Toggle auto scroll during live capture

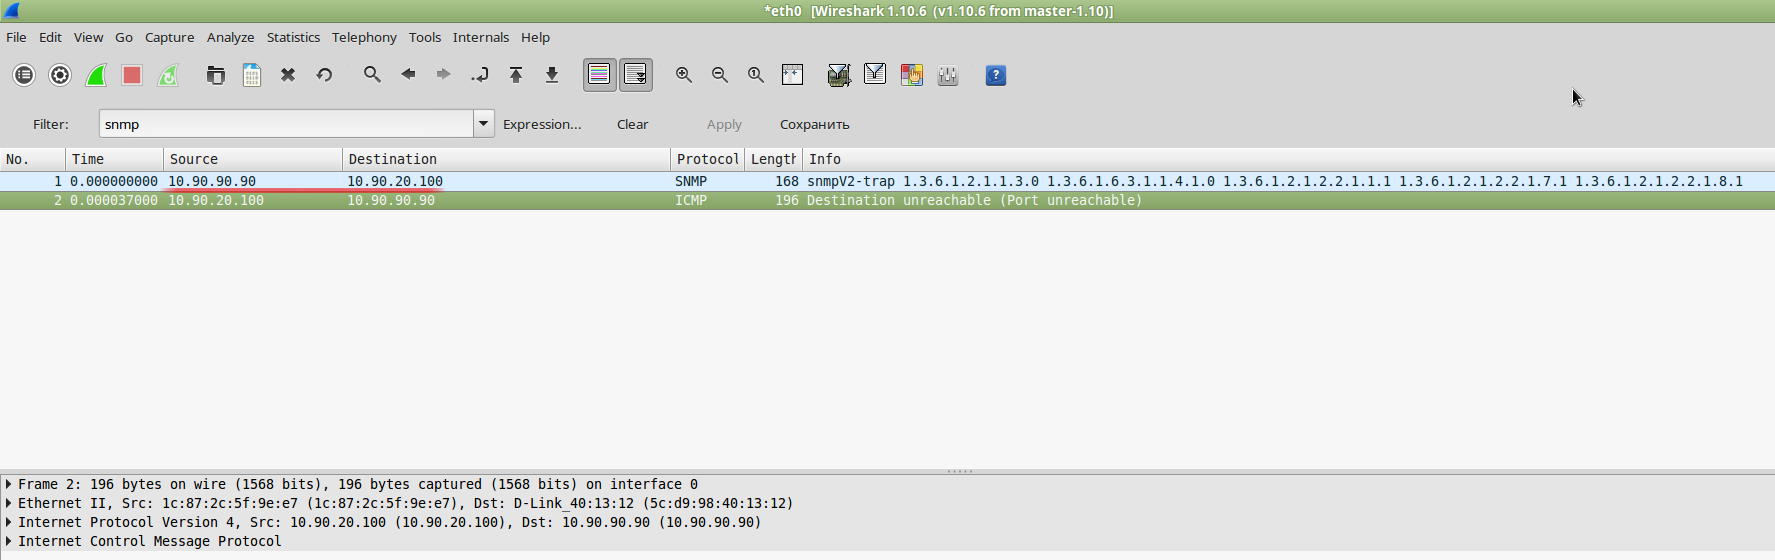(x=636, y=75)
